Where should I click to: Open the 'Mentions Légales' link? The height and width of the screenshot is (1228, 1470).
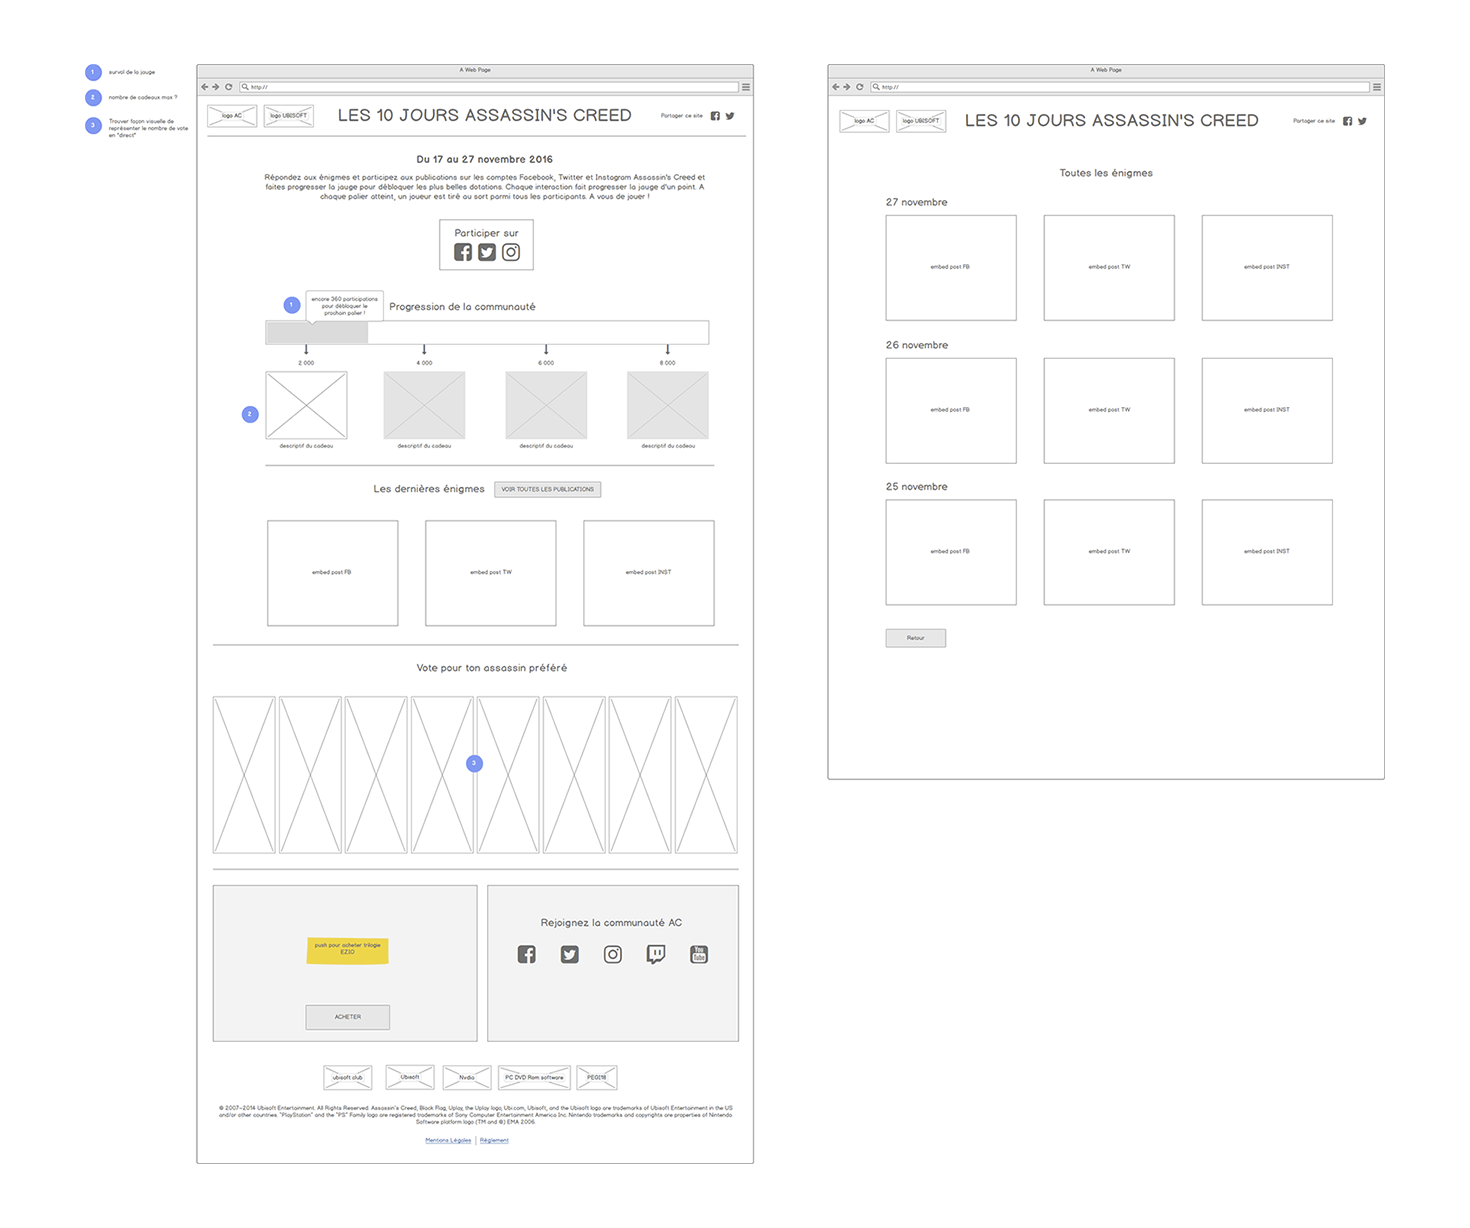[448, 1140]
